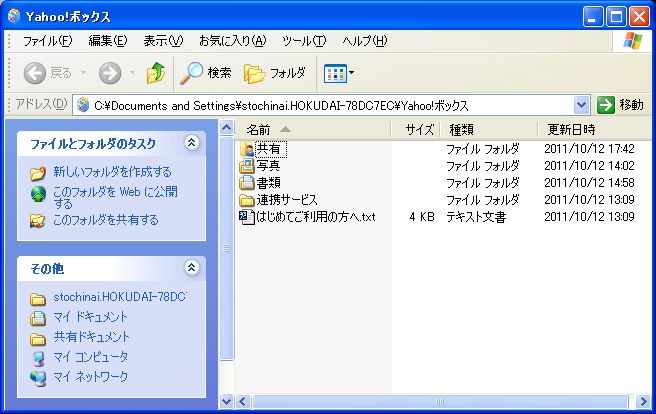Sort by サイズ column header

[x=415, y=130]
